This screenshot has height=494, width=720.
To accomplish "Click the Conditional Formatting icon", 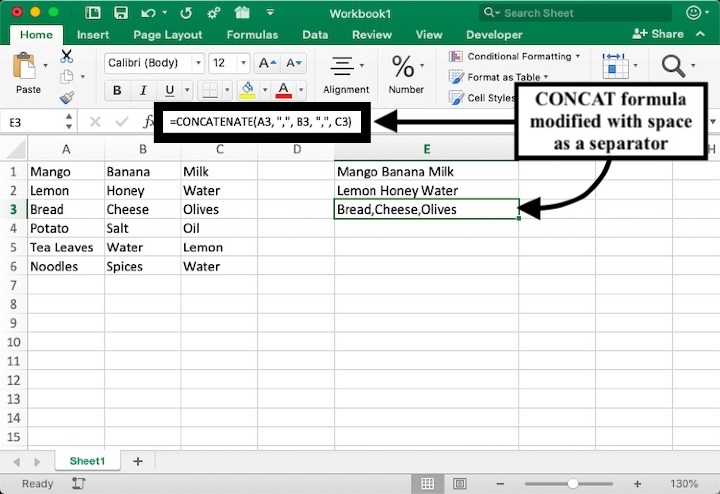I will (456, 56).
